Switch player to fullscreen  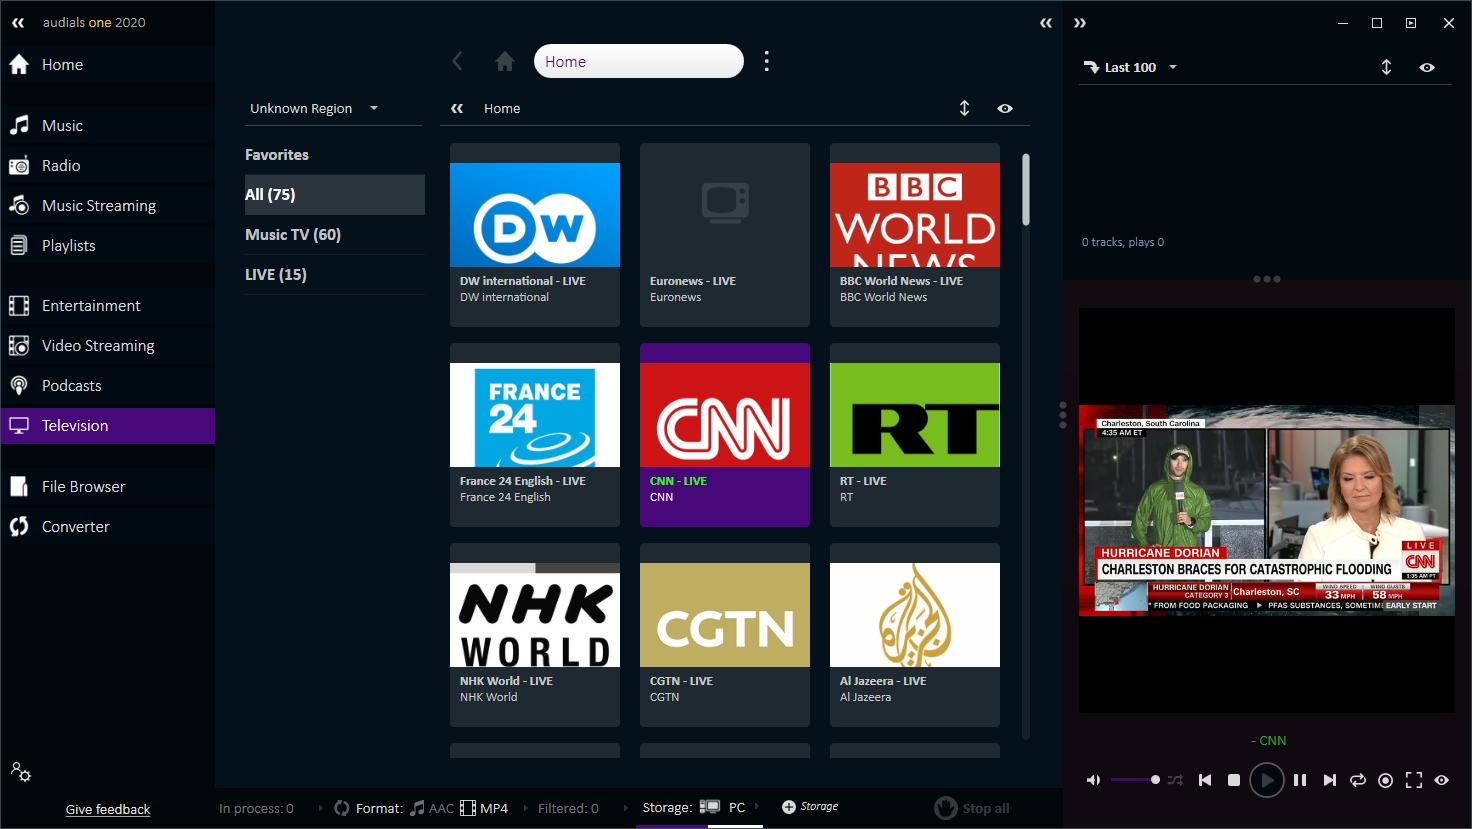click(1414, 780)
